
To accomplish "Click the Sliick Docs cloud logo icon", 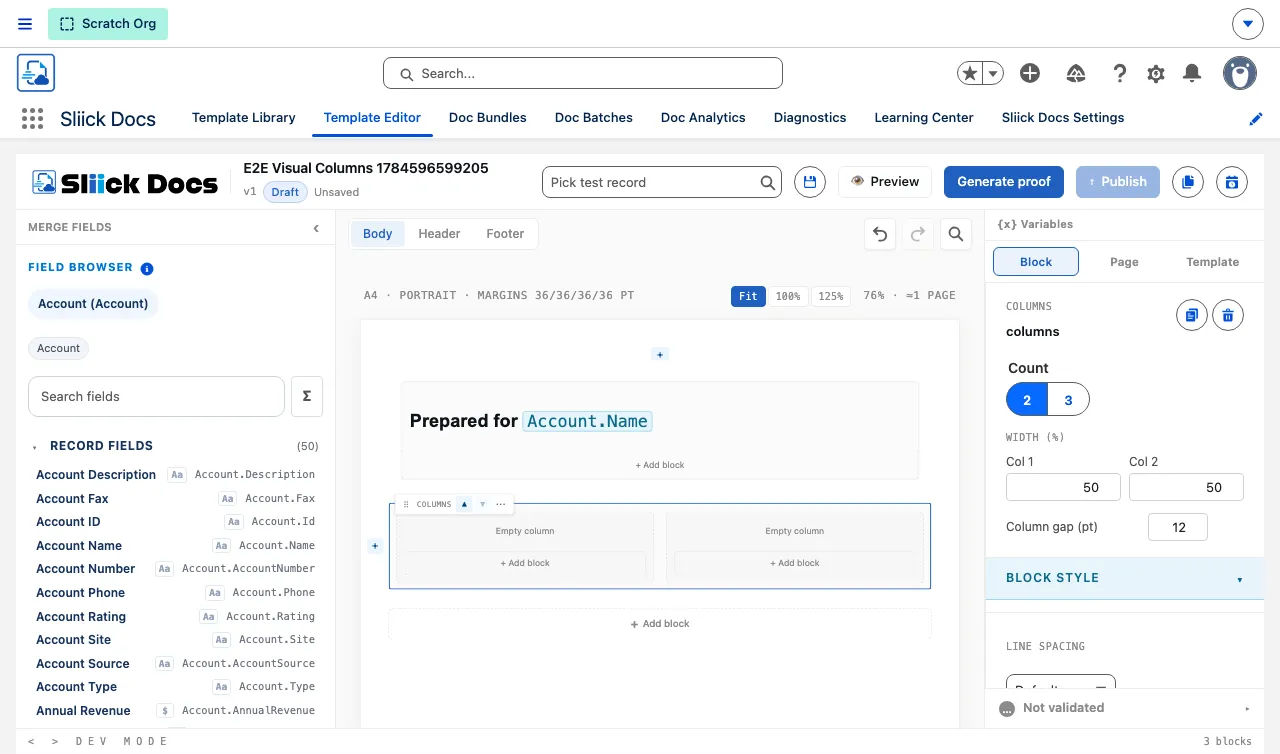I will [36, 73].
